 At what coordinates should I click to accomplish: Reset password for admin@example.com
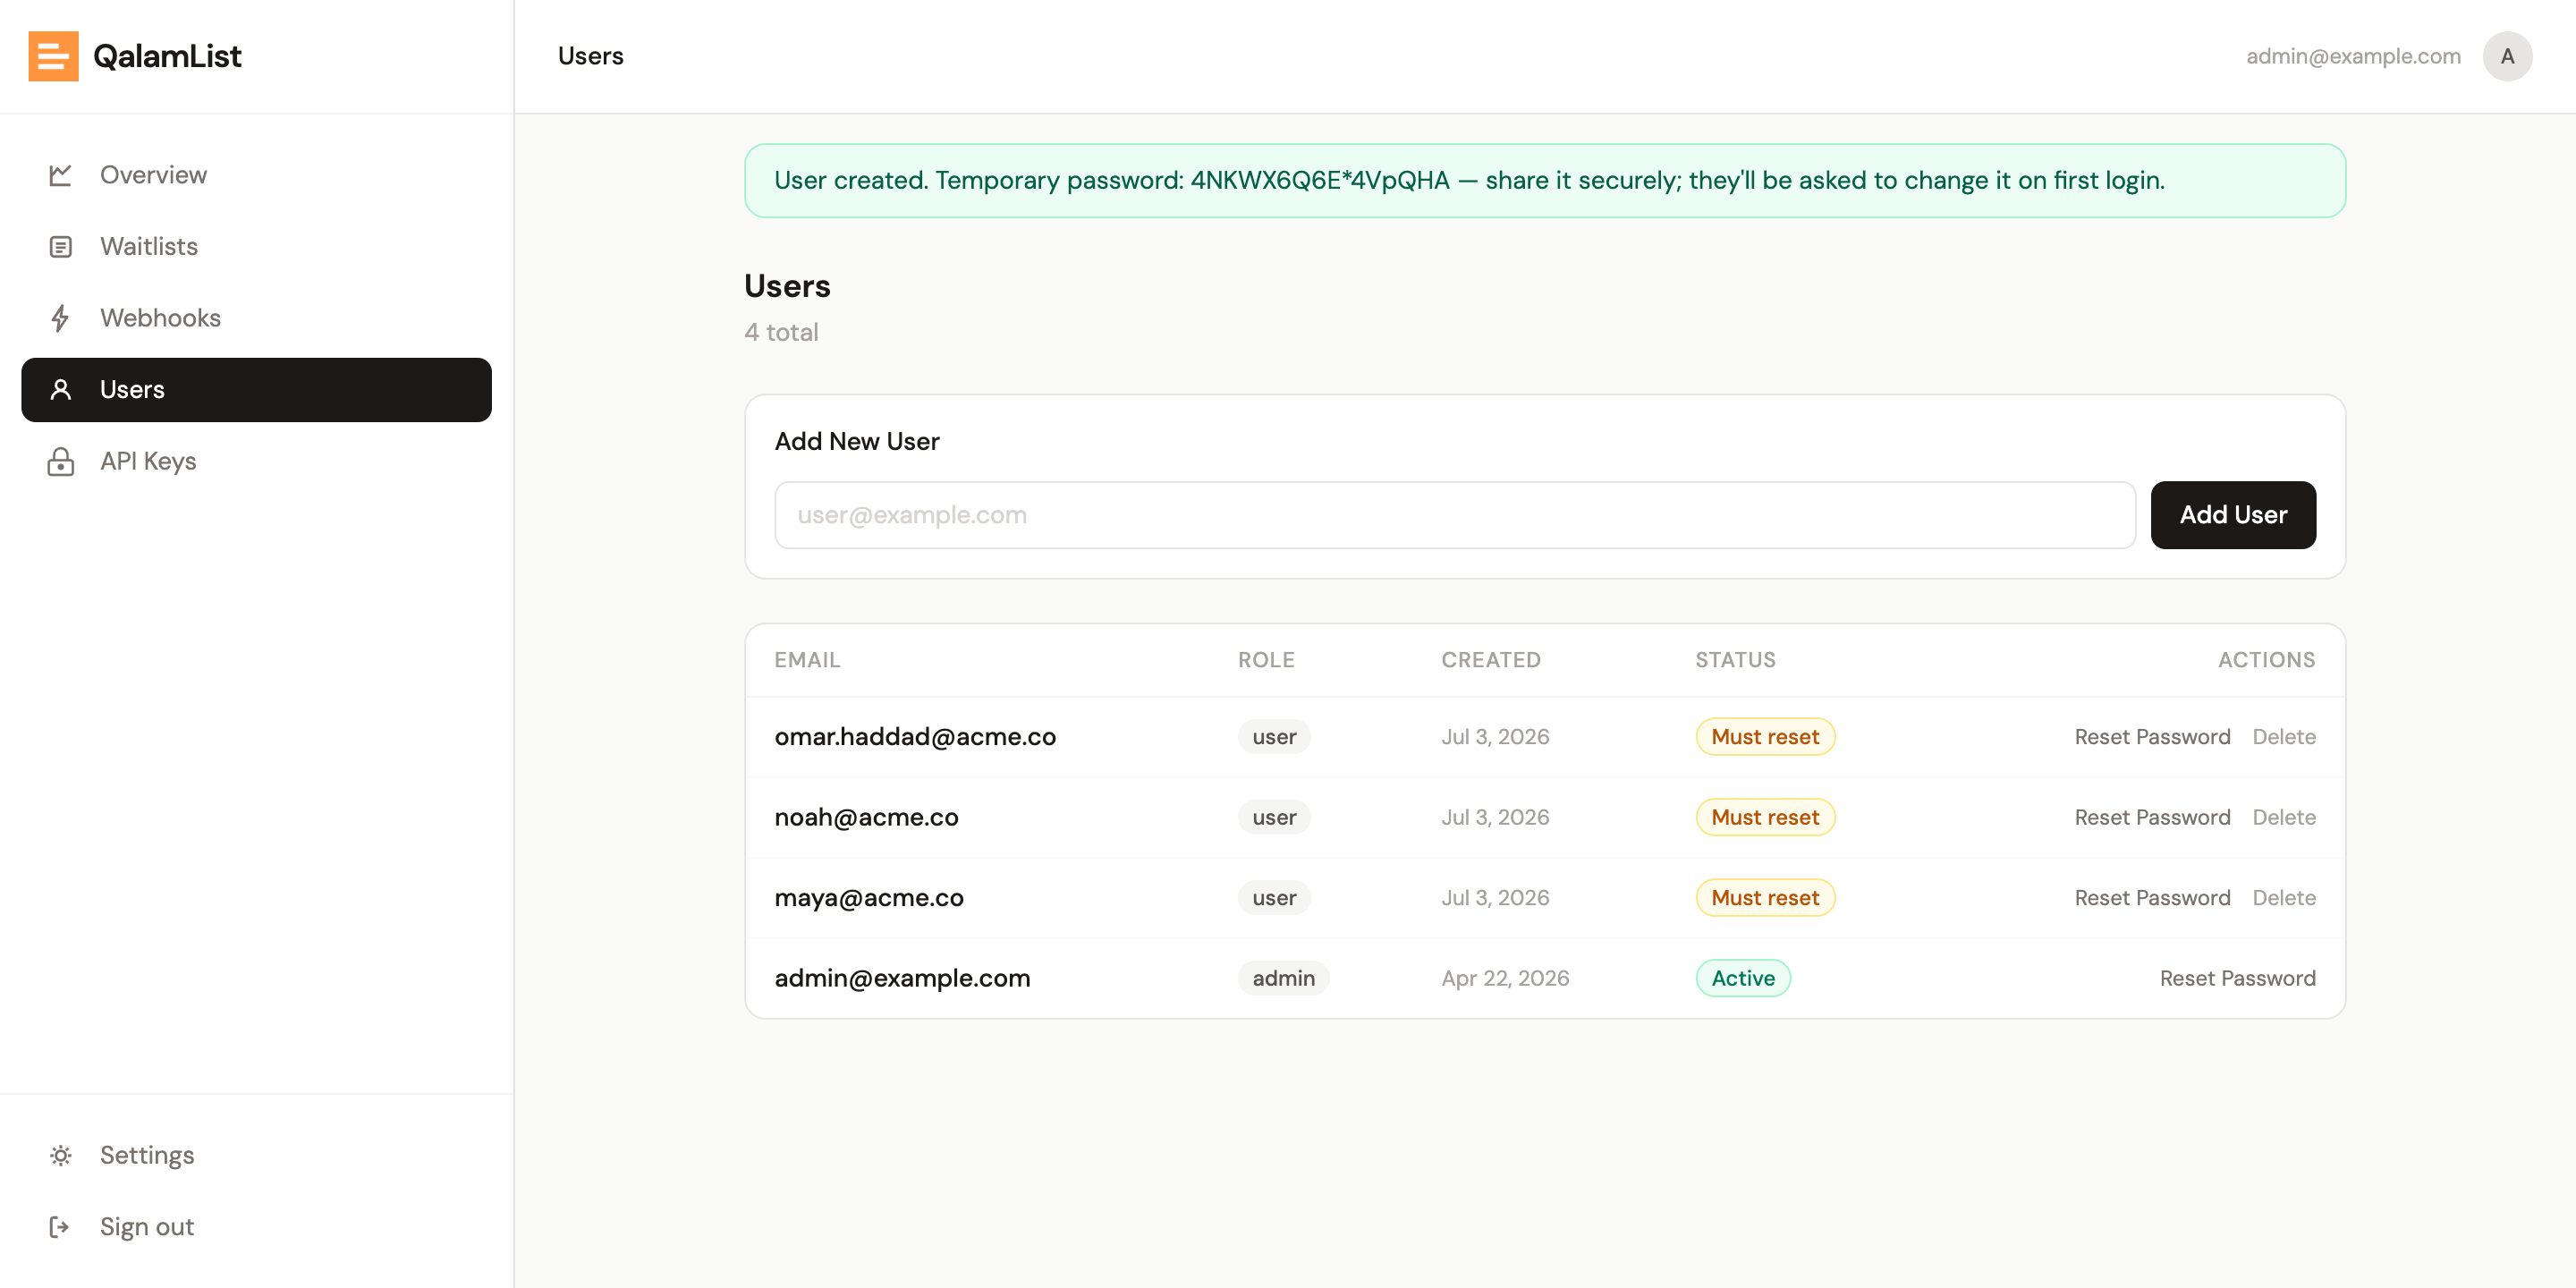click(2237, 978)
